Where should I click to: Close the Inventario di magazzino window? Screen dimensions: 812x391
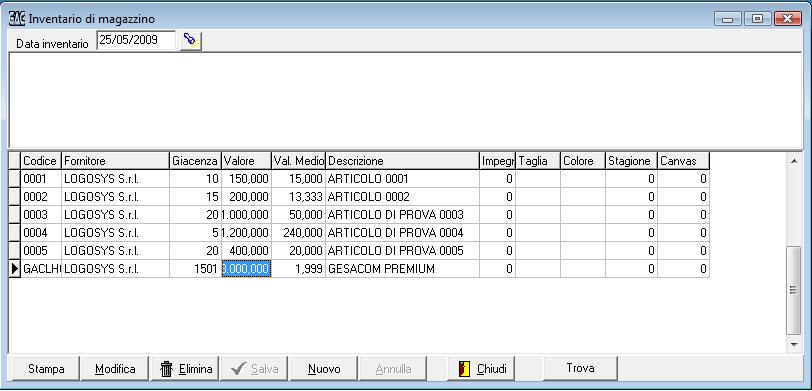point(788,19)
